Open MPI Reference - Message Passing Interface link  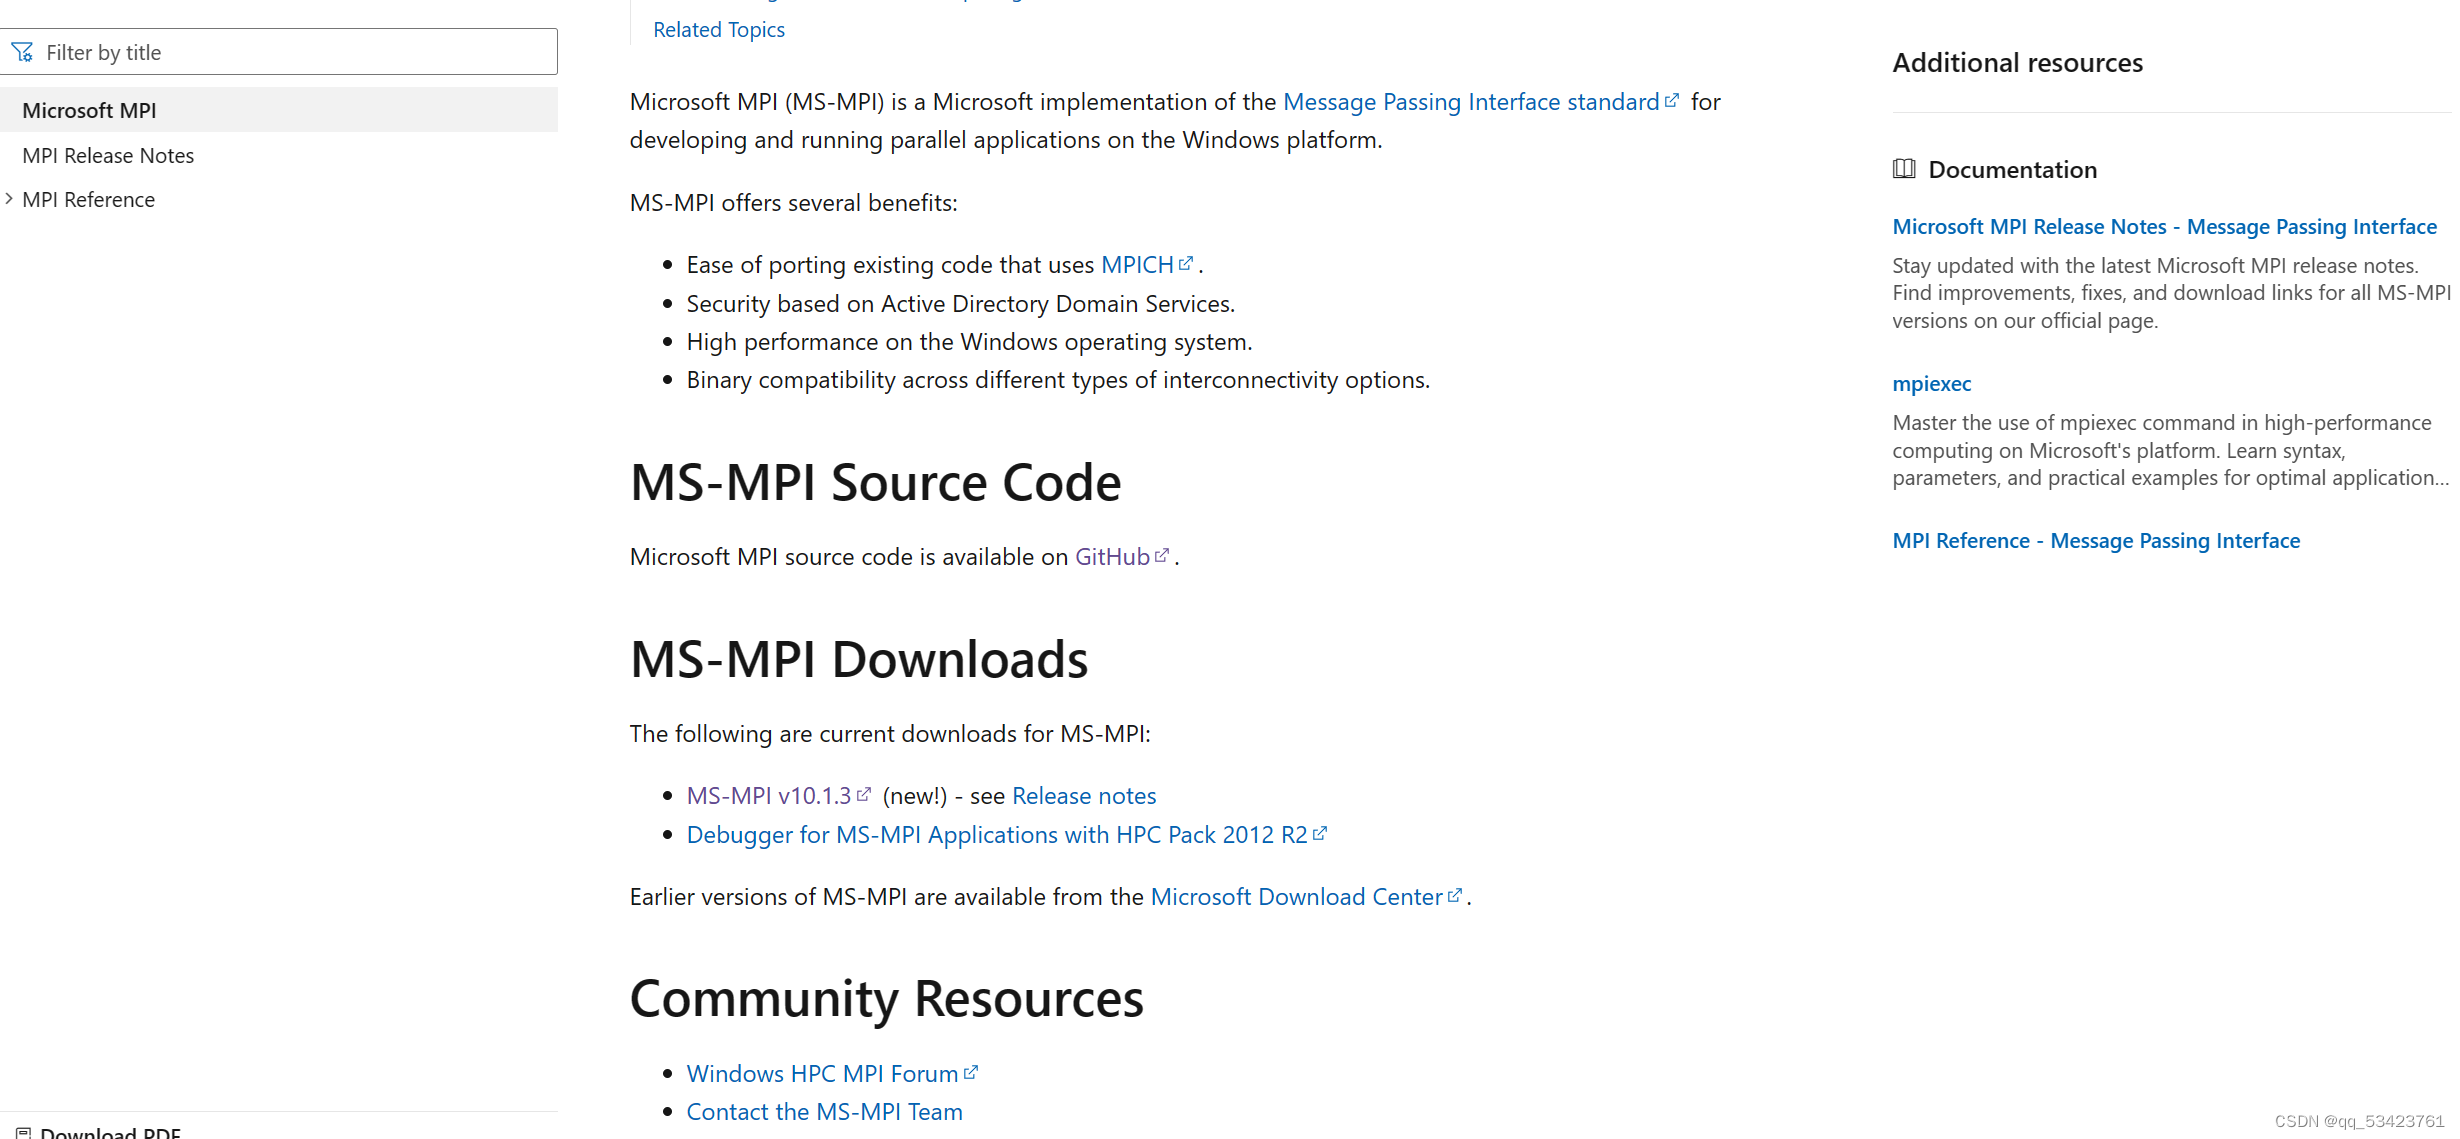pyautogui.click(x=2096, y=541)
